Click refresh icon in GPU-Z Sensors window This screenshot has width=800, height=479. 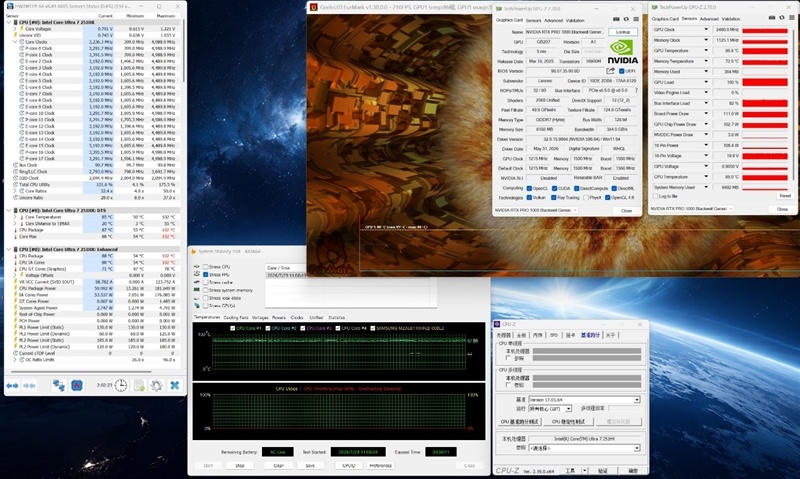tap(782, 18)
